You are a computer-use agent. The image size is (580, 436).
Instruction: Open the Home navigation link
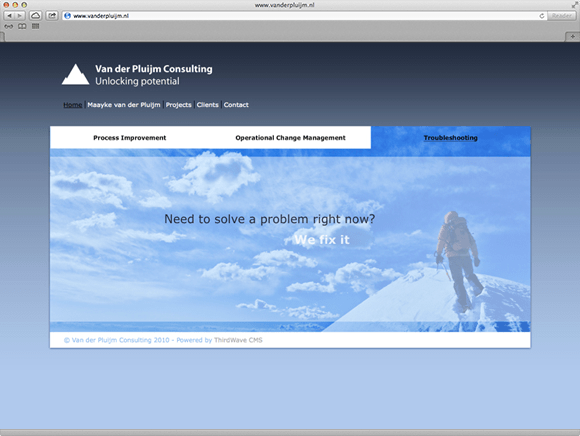click(72, 105)
